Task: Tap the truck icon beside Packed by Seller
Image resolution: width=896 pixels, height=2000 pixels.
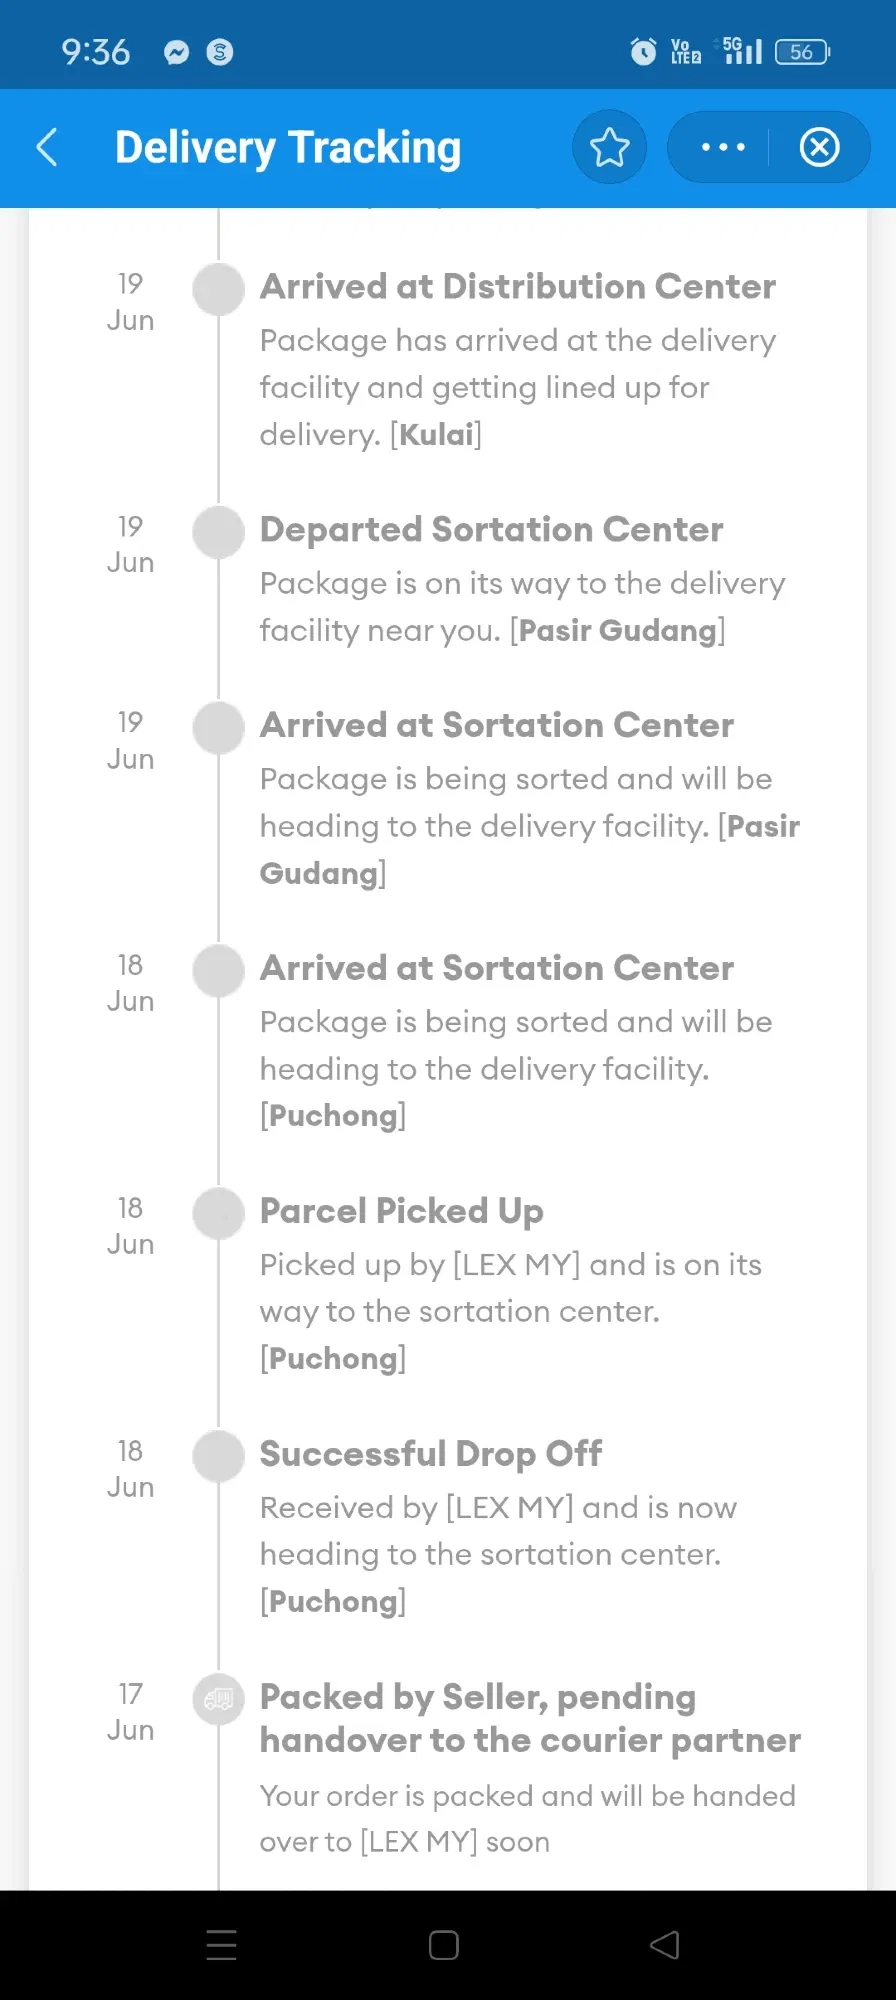Action: click(x=219, y=1699)
